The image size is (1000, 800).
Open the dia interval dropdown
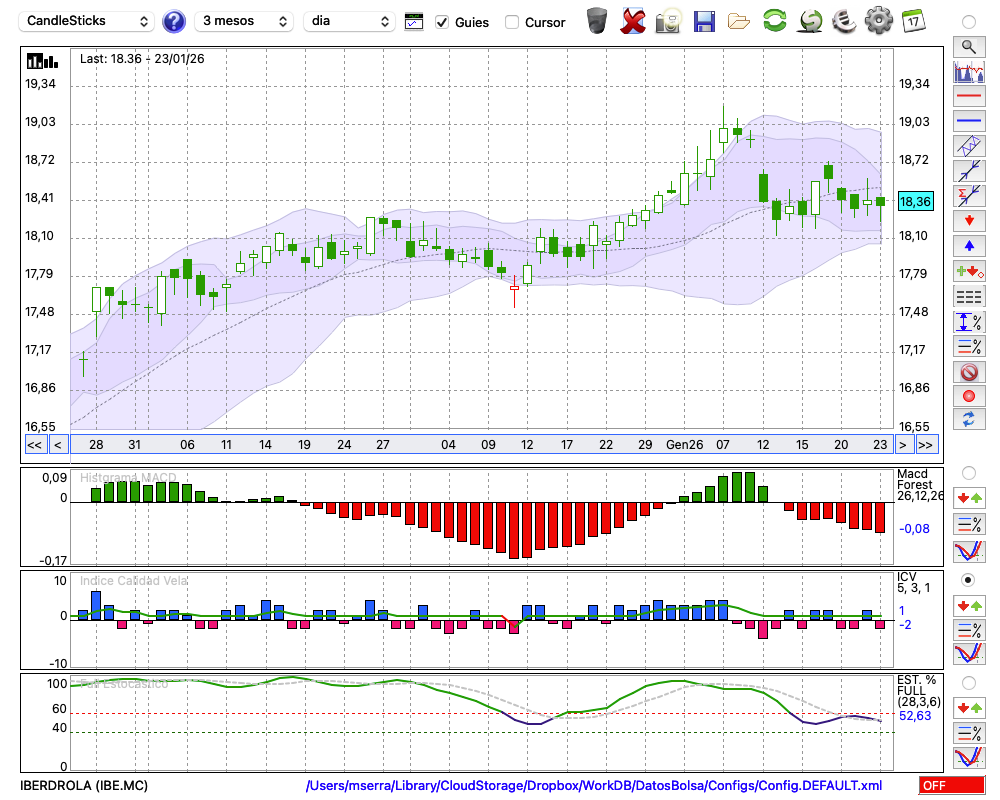(349, 22)
